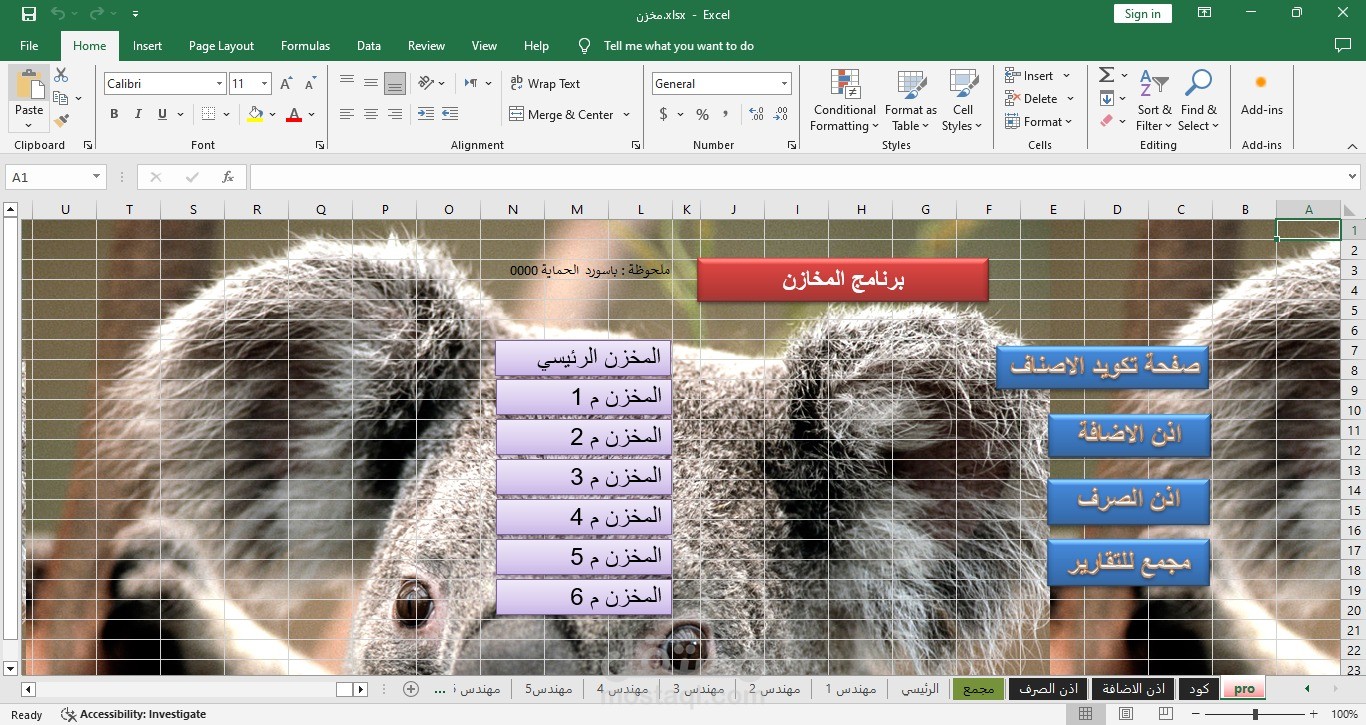Click the Add-ins icon
The image size is (1366, 725).
(1261, 83)
